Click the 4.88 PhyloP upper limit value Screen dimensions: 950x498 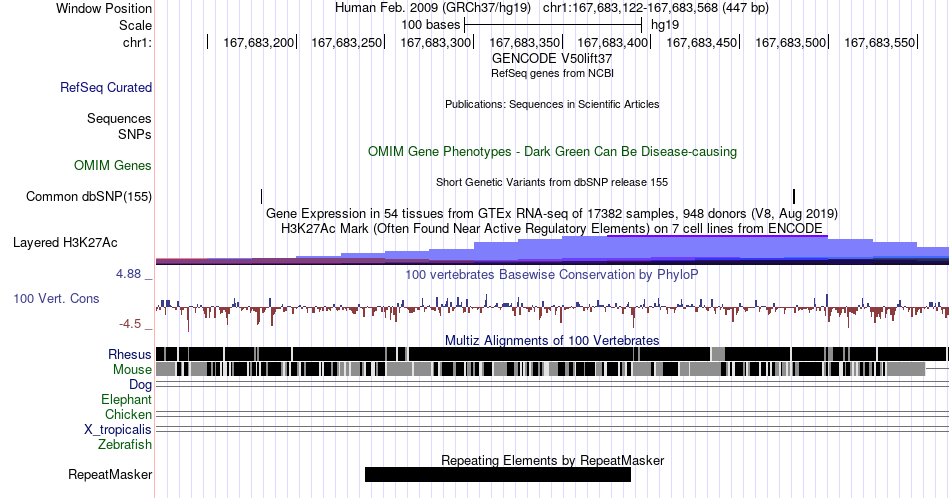(128, 274)
